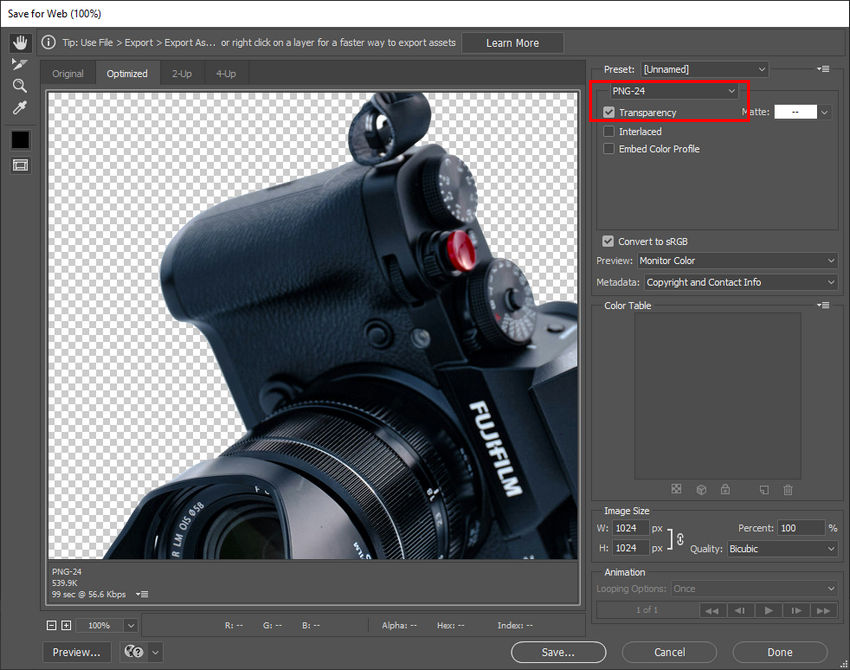Shift selected colors to web palette icon
The height and width of the screenshot is (670, 850).
(x=701, y=489)
